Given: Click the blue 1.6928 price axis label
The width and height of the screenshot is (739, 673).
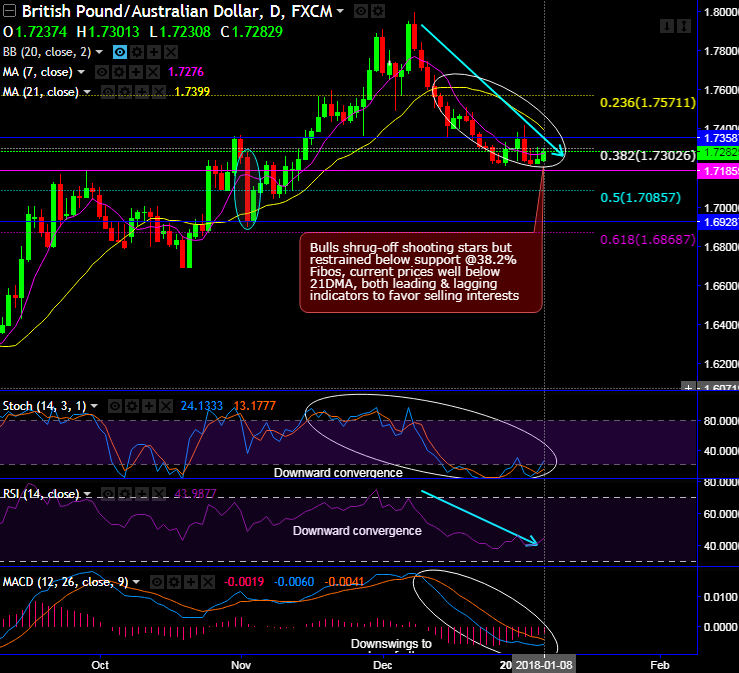Looking at the screenshot, I should [718, 222].
